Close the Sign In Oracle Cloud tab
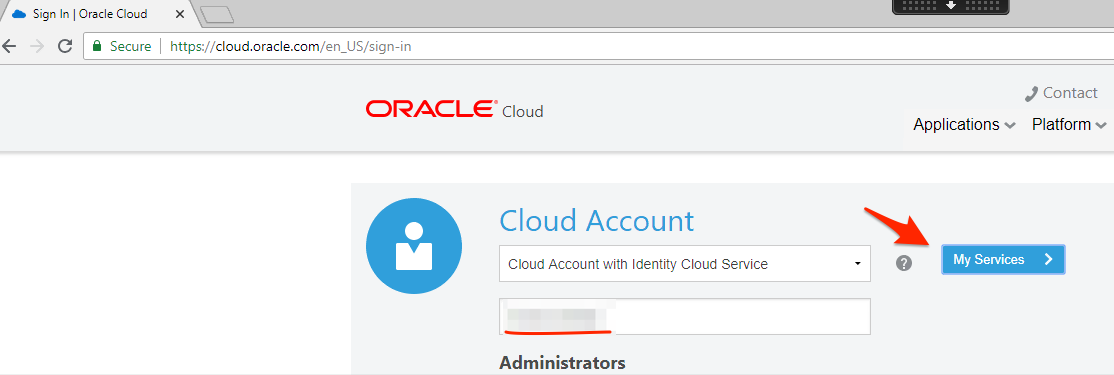This screenshot has height=375, width=1114. point(180,13)
